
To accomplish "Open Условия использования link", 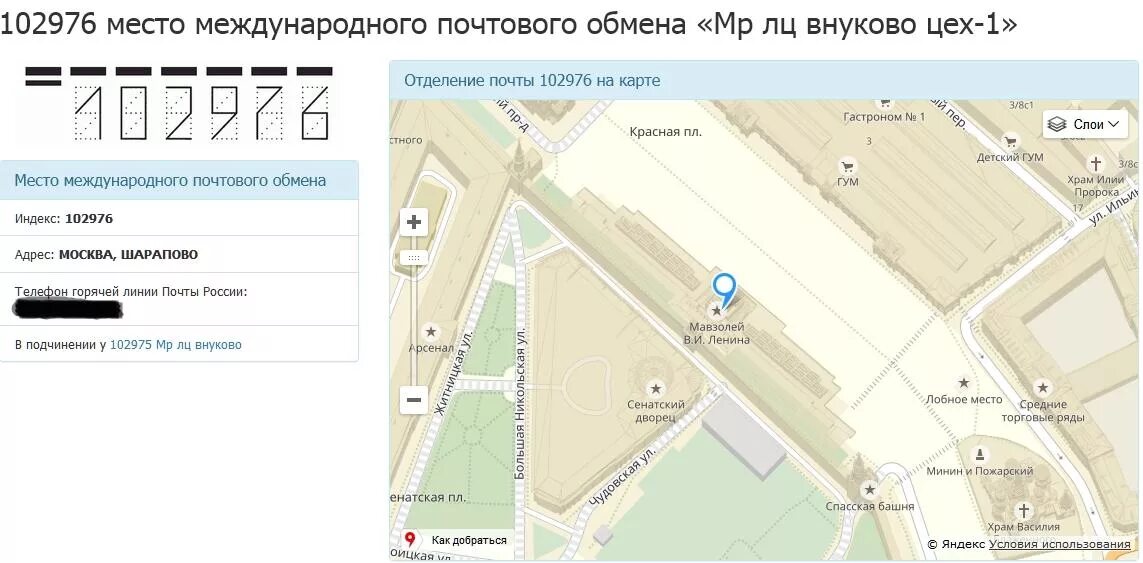I will [x=1060, y=544].
